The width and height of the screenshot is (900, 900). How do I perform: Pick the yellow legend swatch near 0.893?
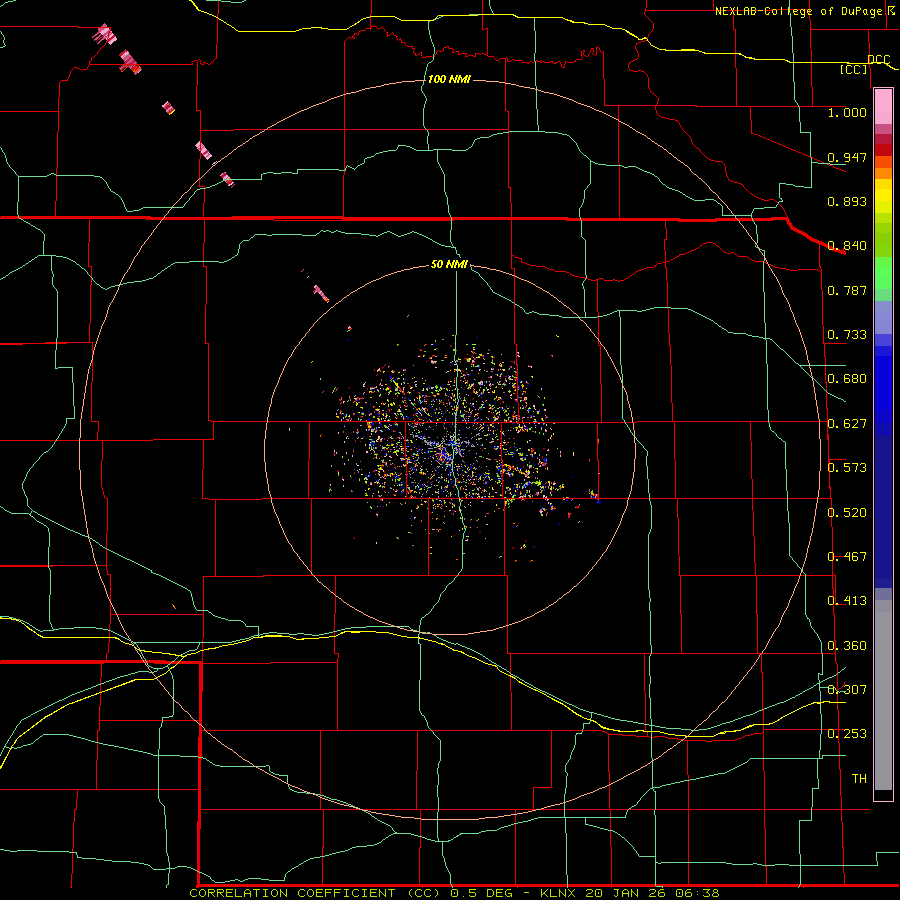[883, 197]
